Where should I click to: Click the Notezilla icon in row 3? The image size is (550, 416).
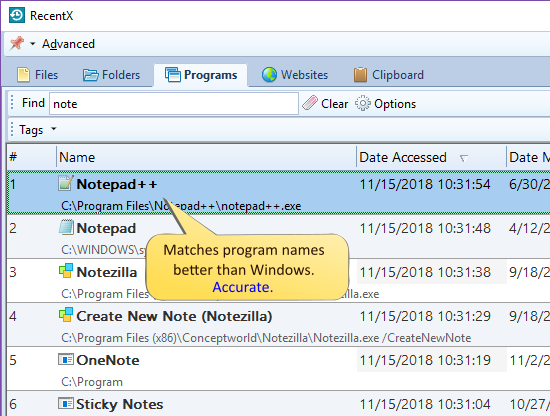(x=66, y=271)
